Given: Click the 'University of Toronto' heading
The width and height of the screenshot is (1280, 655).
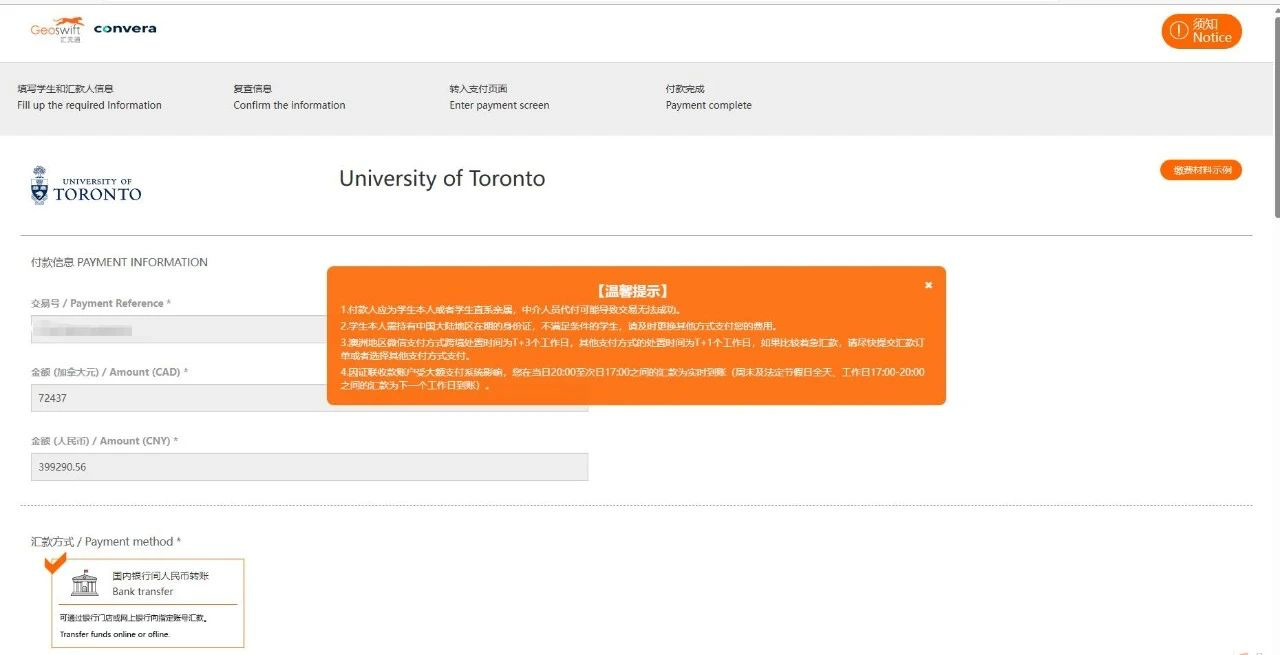Looking at the screenshot, I should tap(442, 179).
